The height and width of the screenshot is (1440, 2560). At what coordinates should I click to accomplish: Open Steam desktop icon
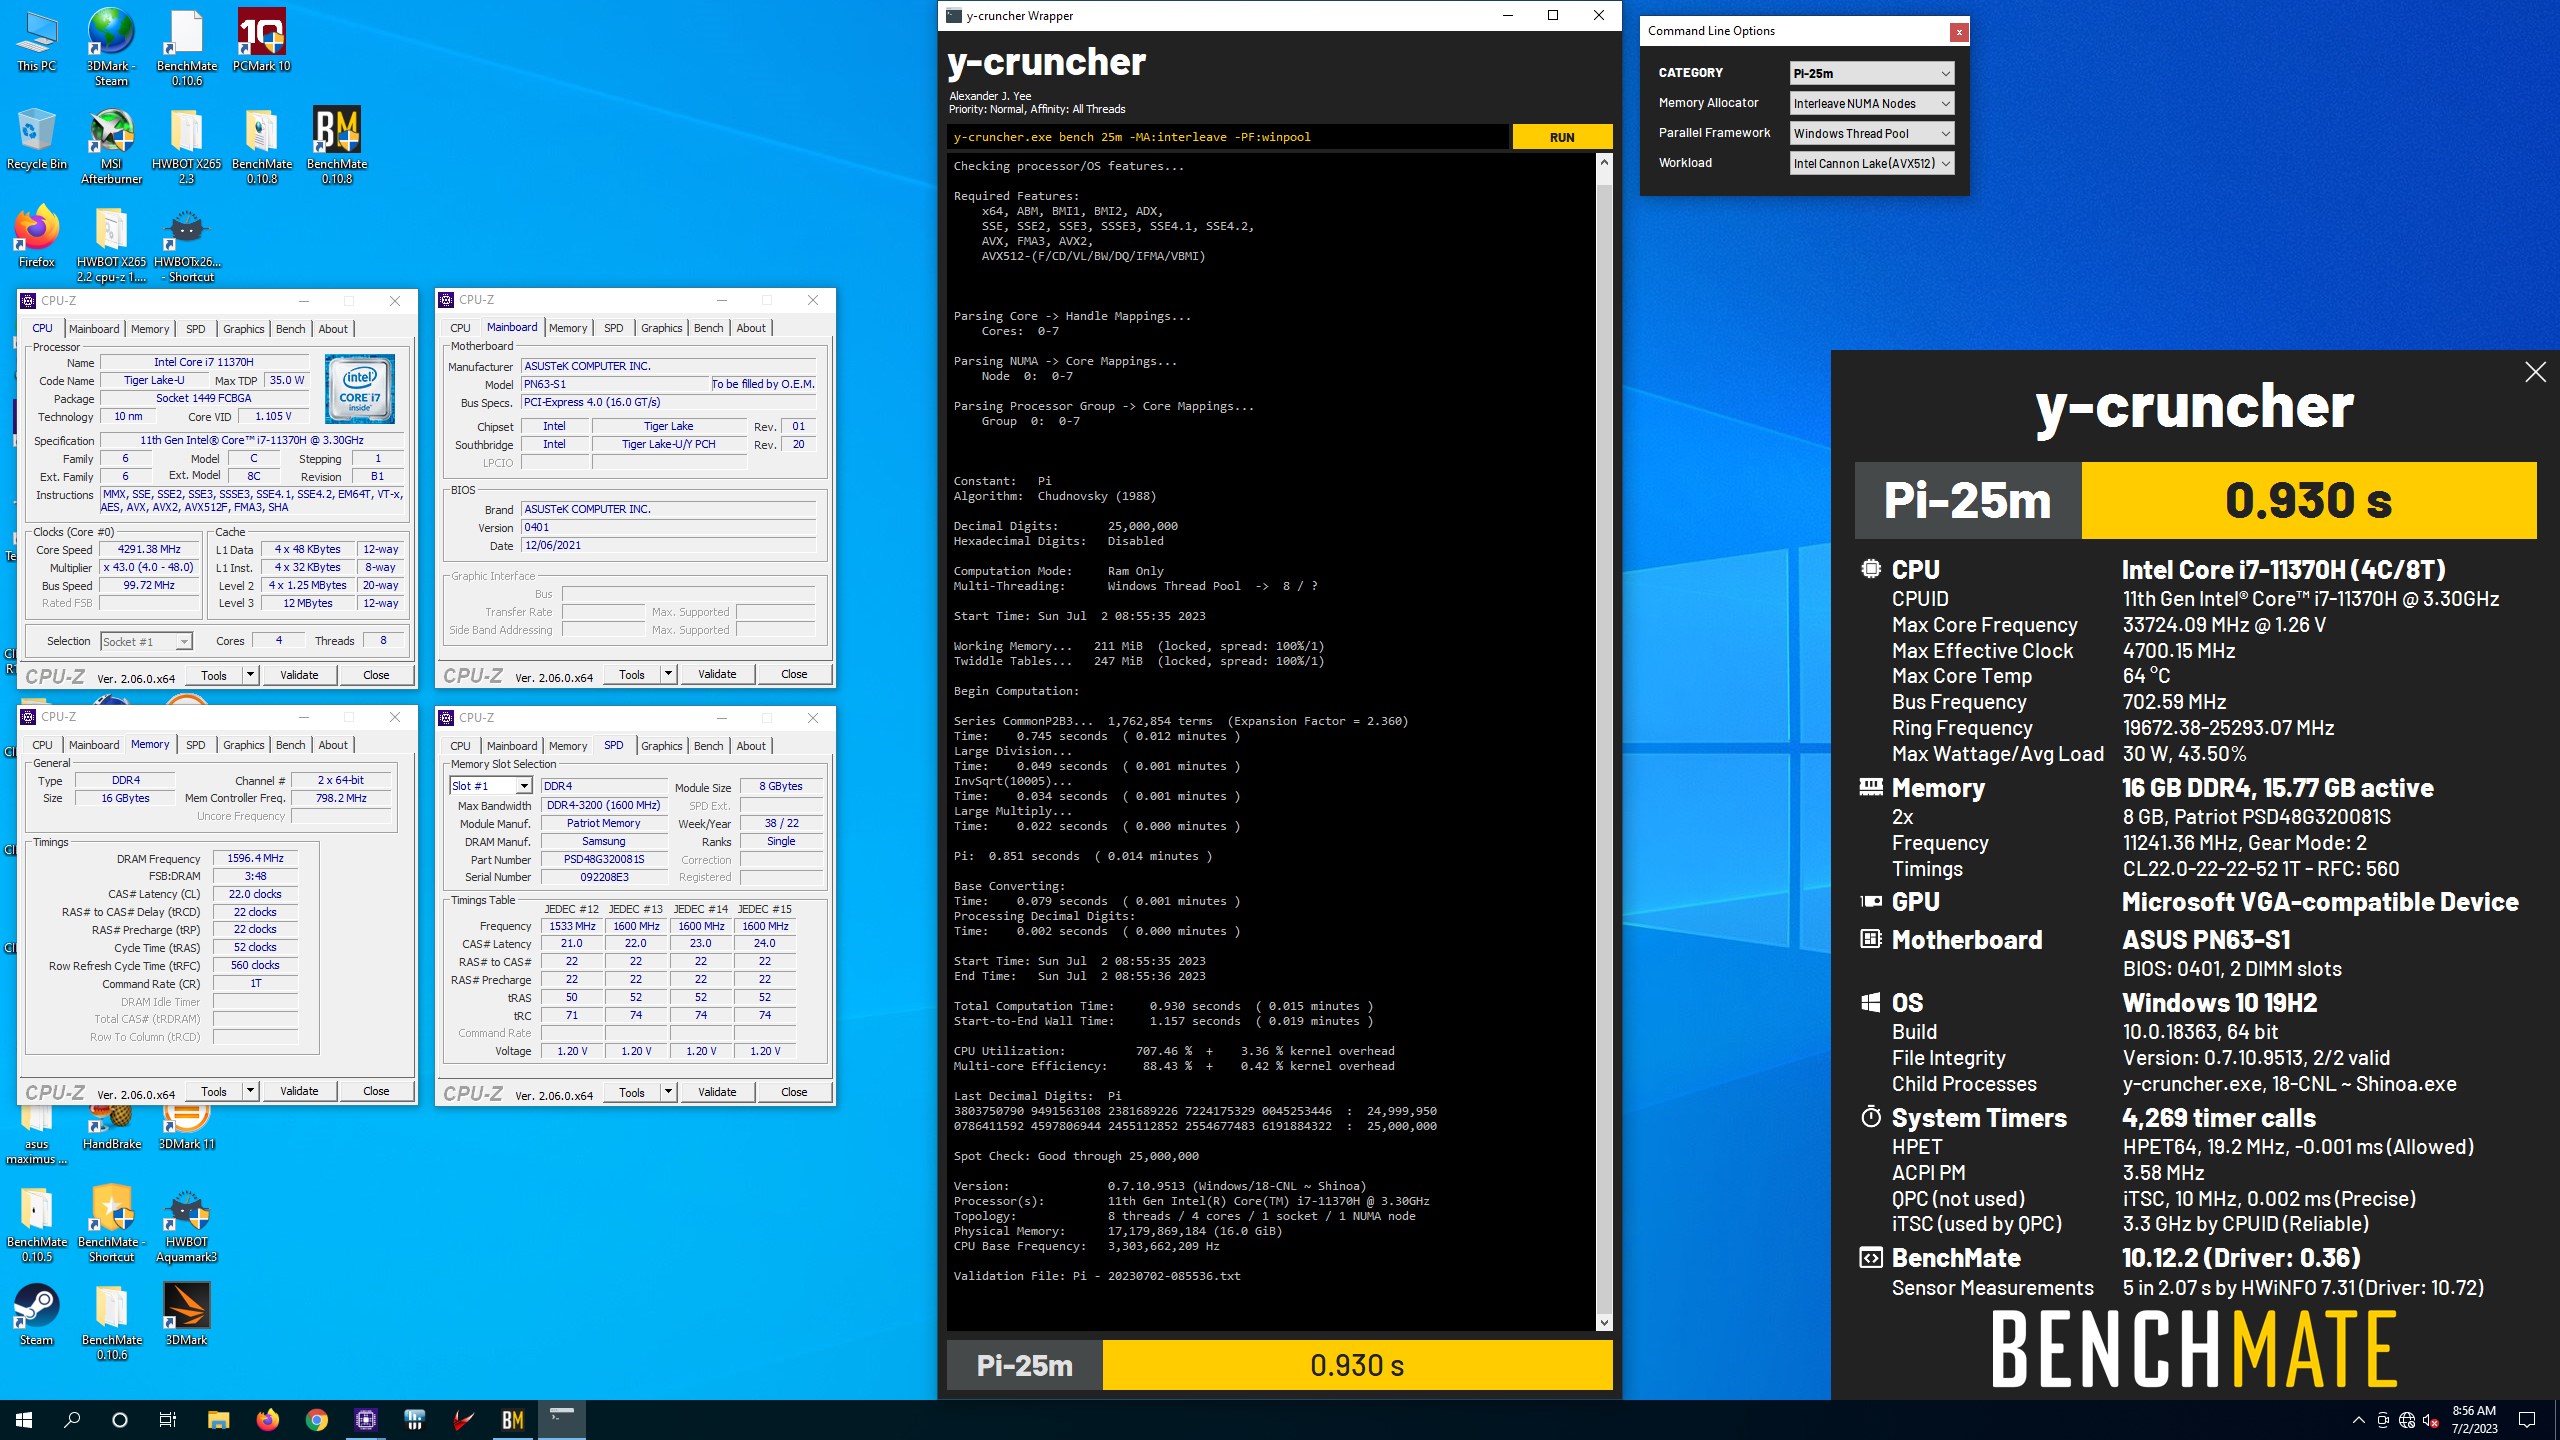37,1315
